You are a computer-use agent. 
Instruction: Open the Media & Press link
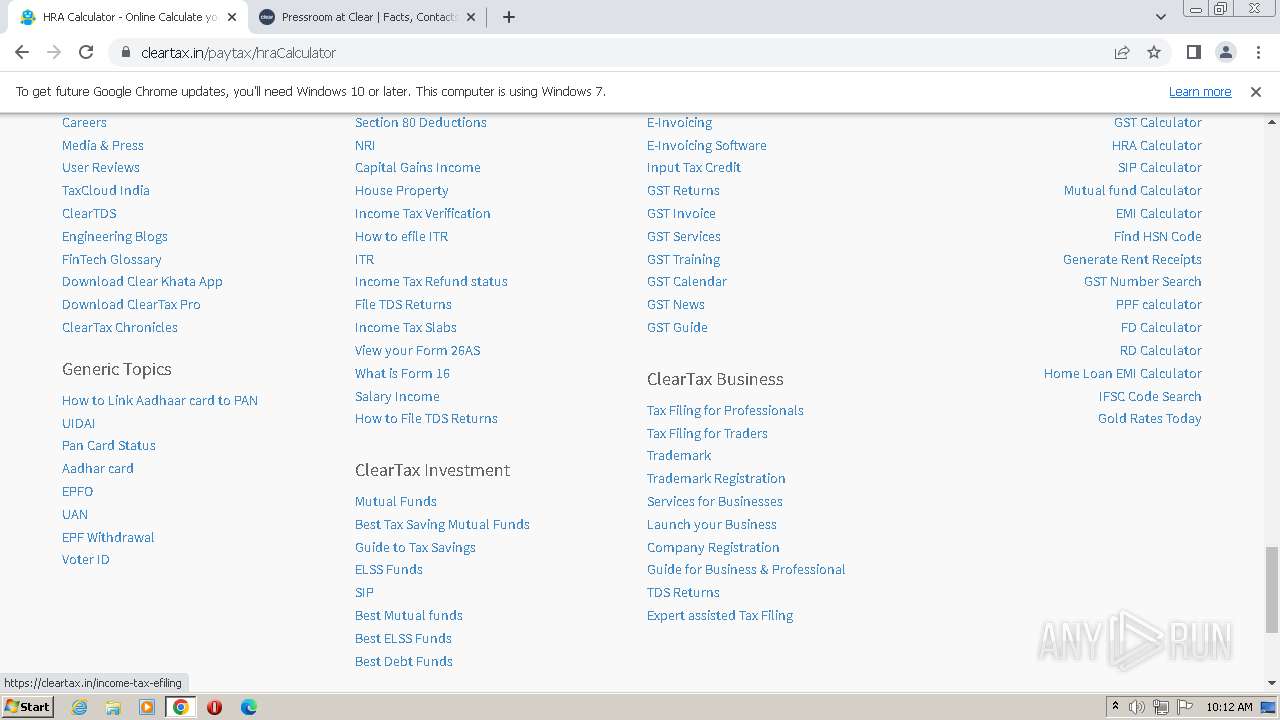pos(103,145)
